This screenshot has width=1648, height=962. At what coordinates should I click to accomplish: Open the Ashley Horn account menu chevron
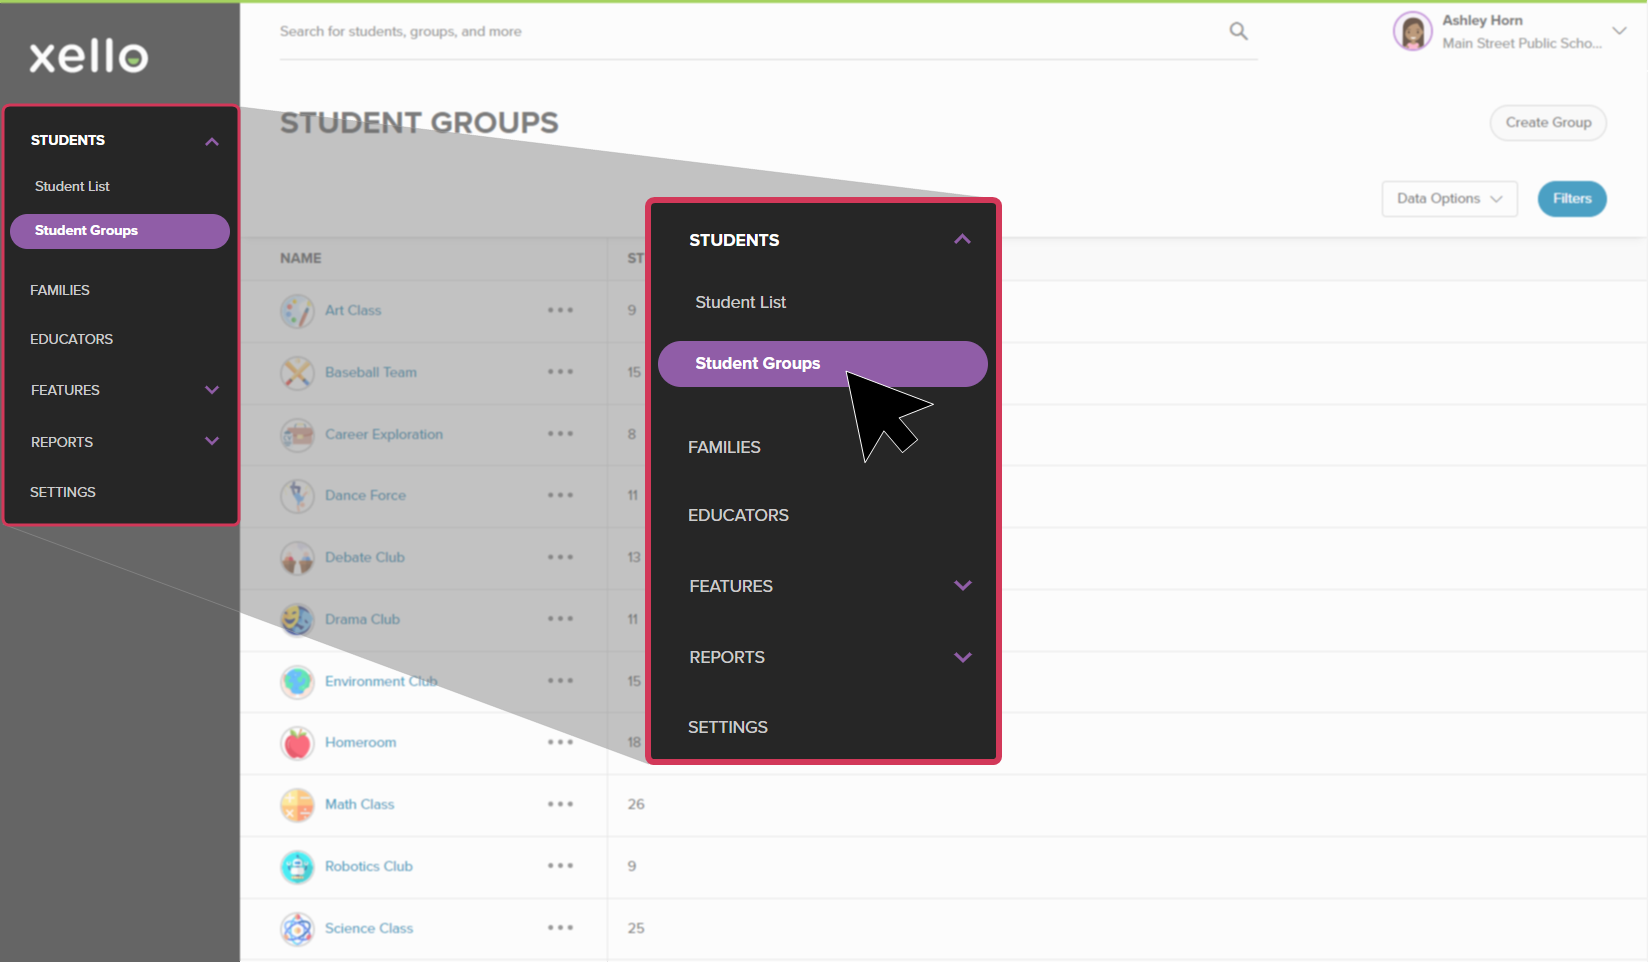point(1619,31)
